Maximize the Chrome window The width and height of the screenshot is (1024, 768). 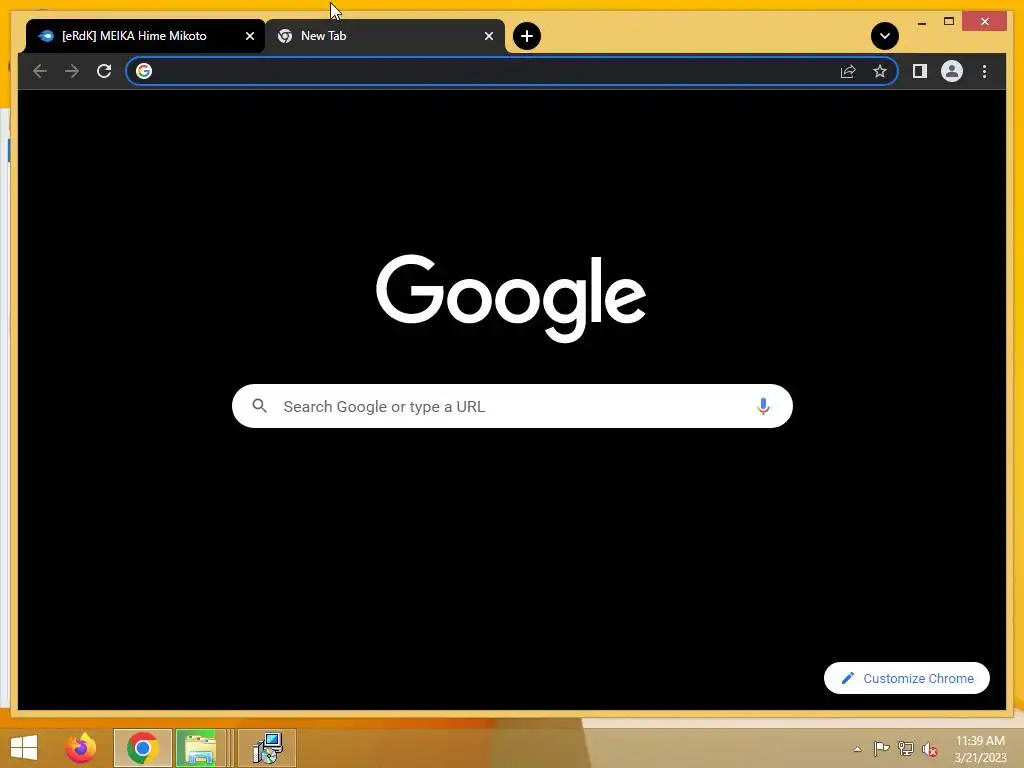pos(949,22)
